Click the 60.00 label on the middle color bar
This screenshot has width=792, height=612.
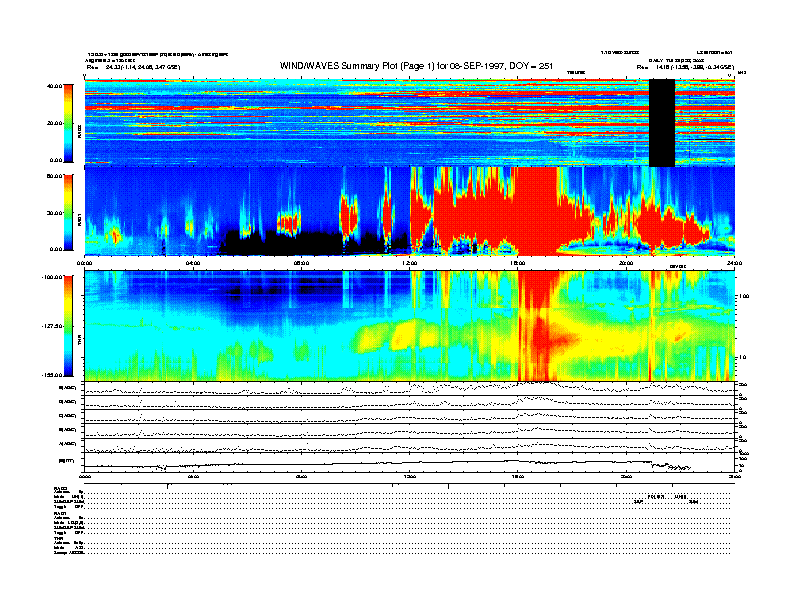54,176
